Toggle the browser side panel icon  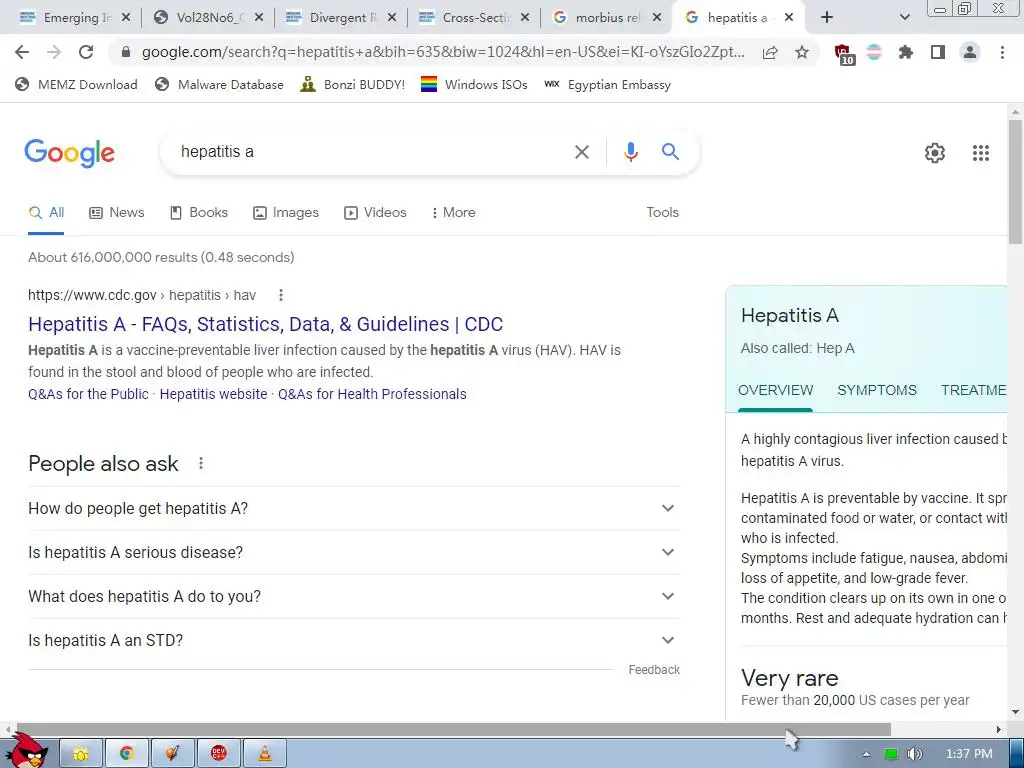click(938, 52)
